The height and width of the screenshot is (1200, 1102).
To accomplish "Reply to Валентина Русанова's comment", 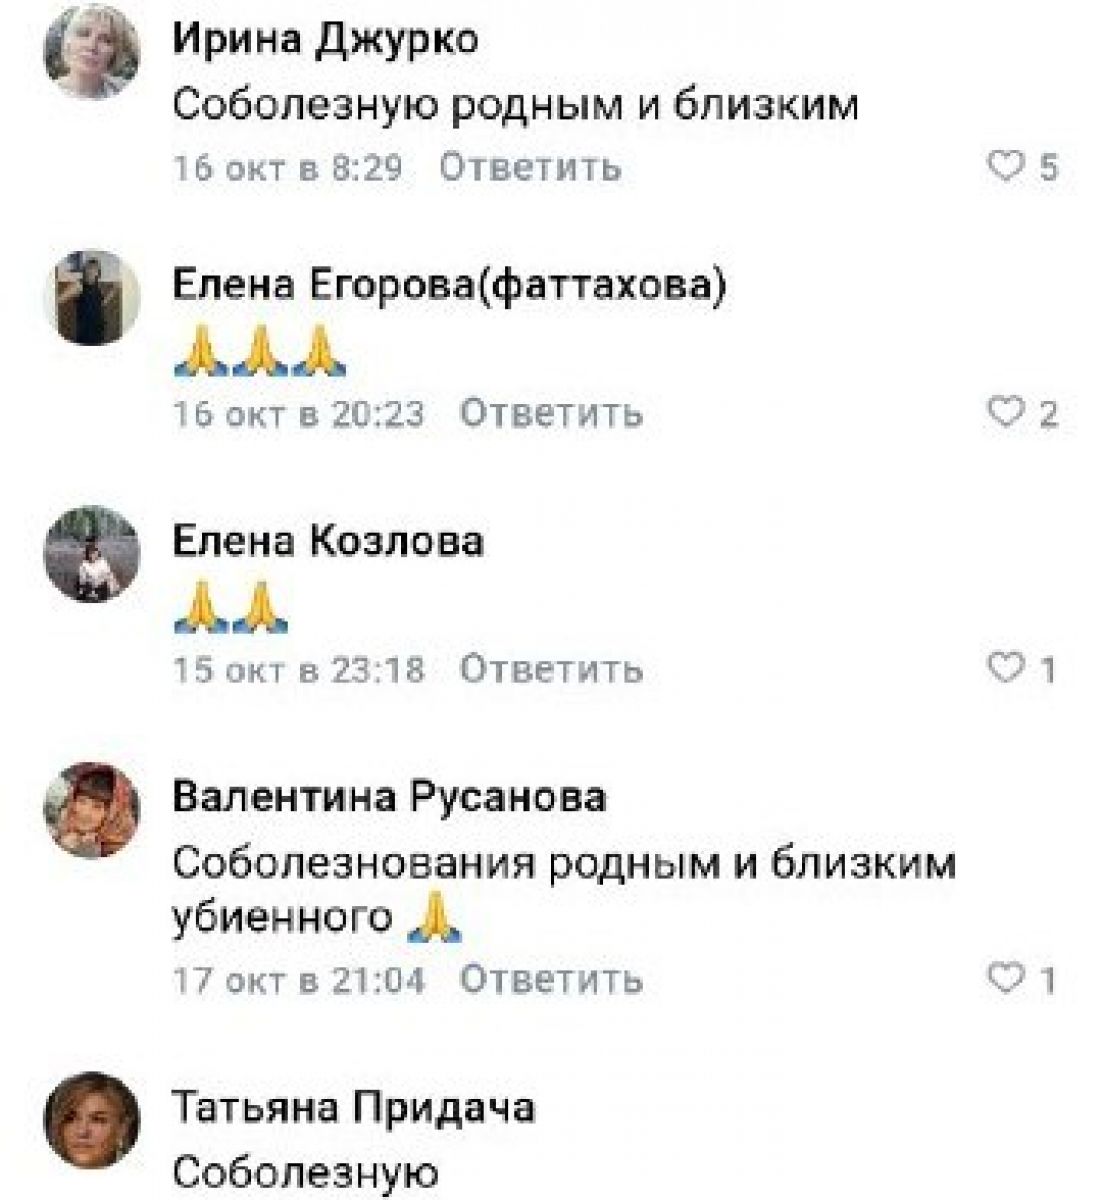I will click(550, 979).
